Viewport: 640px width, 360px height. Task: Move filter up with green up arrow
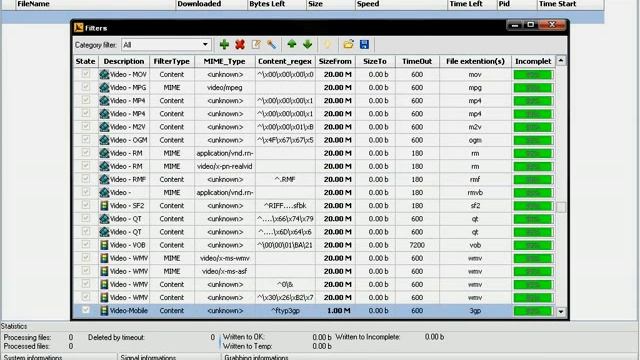[291, 44]
